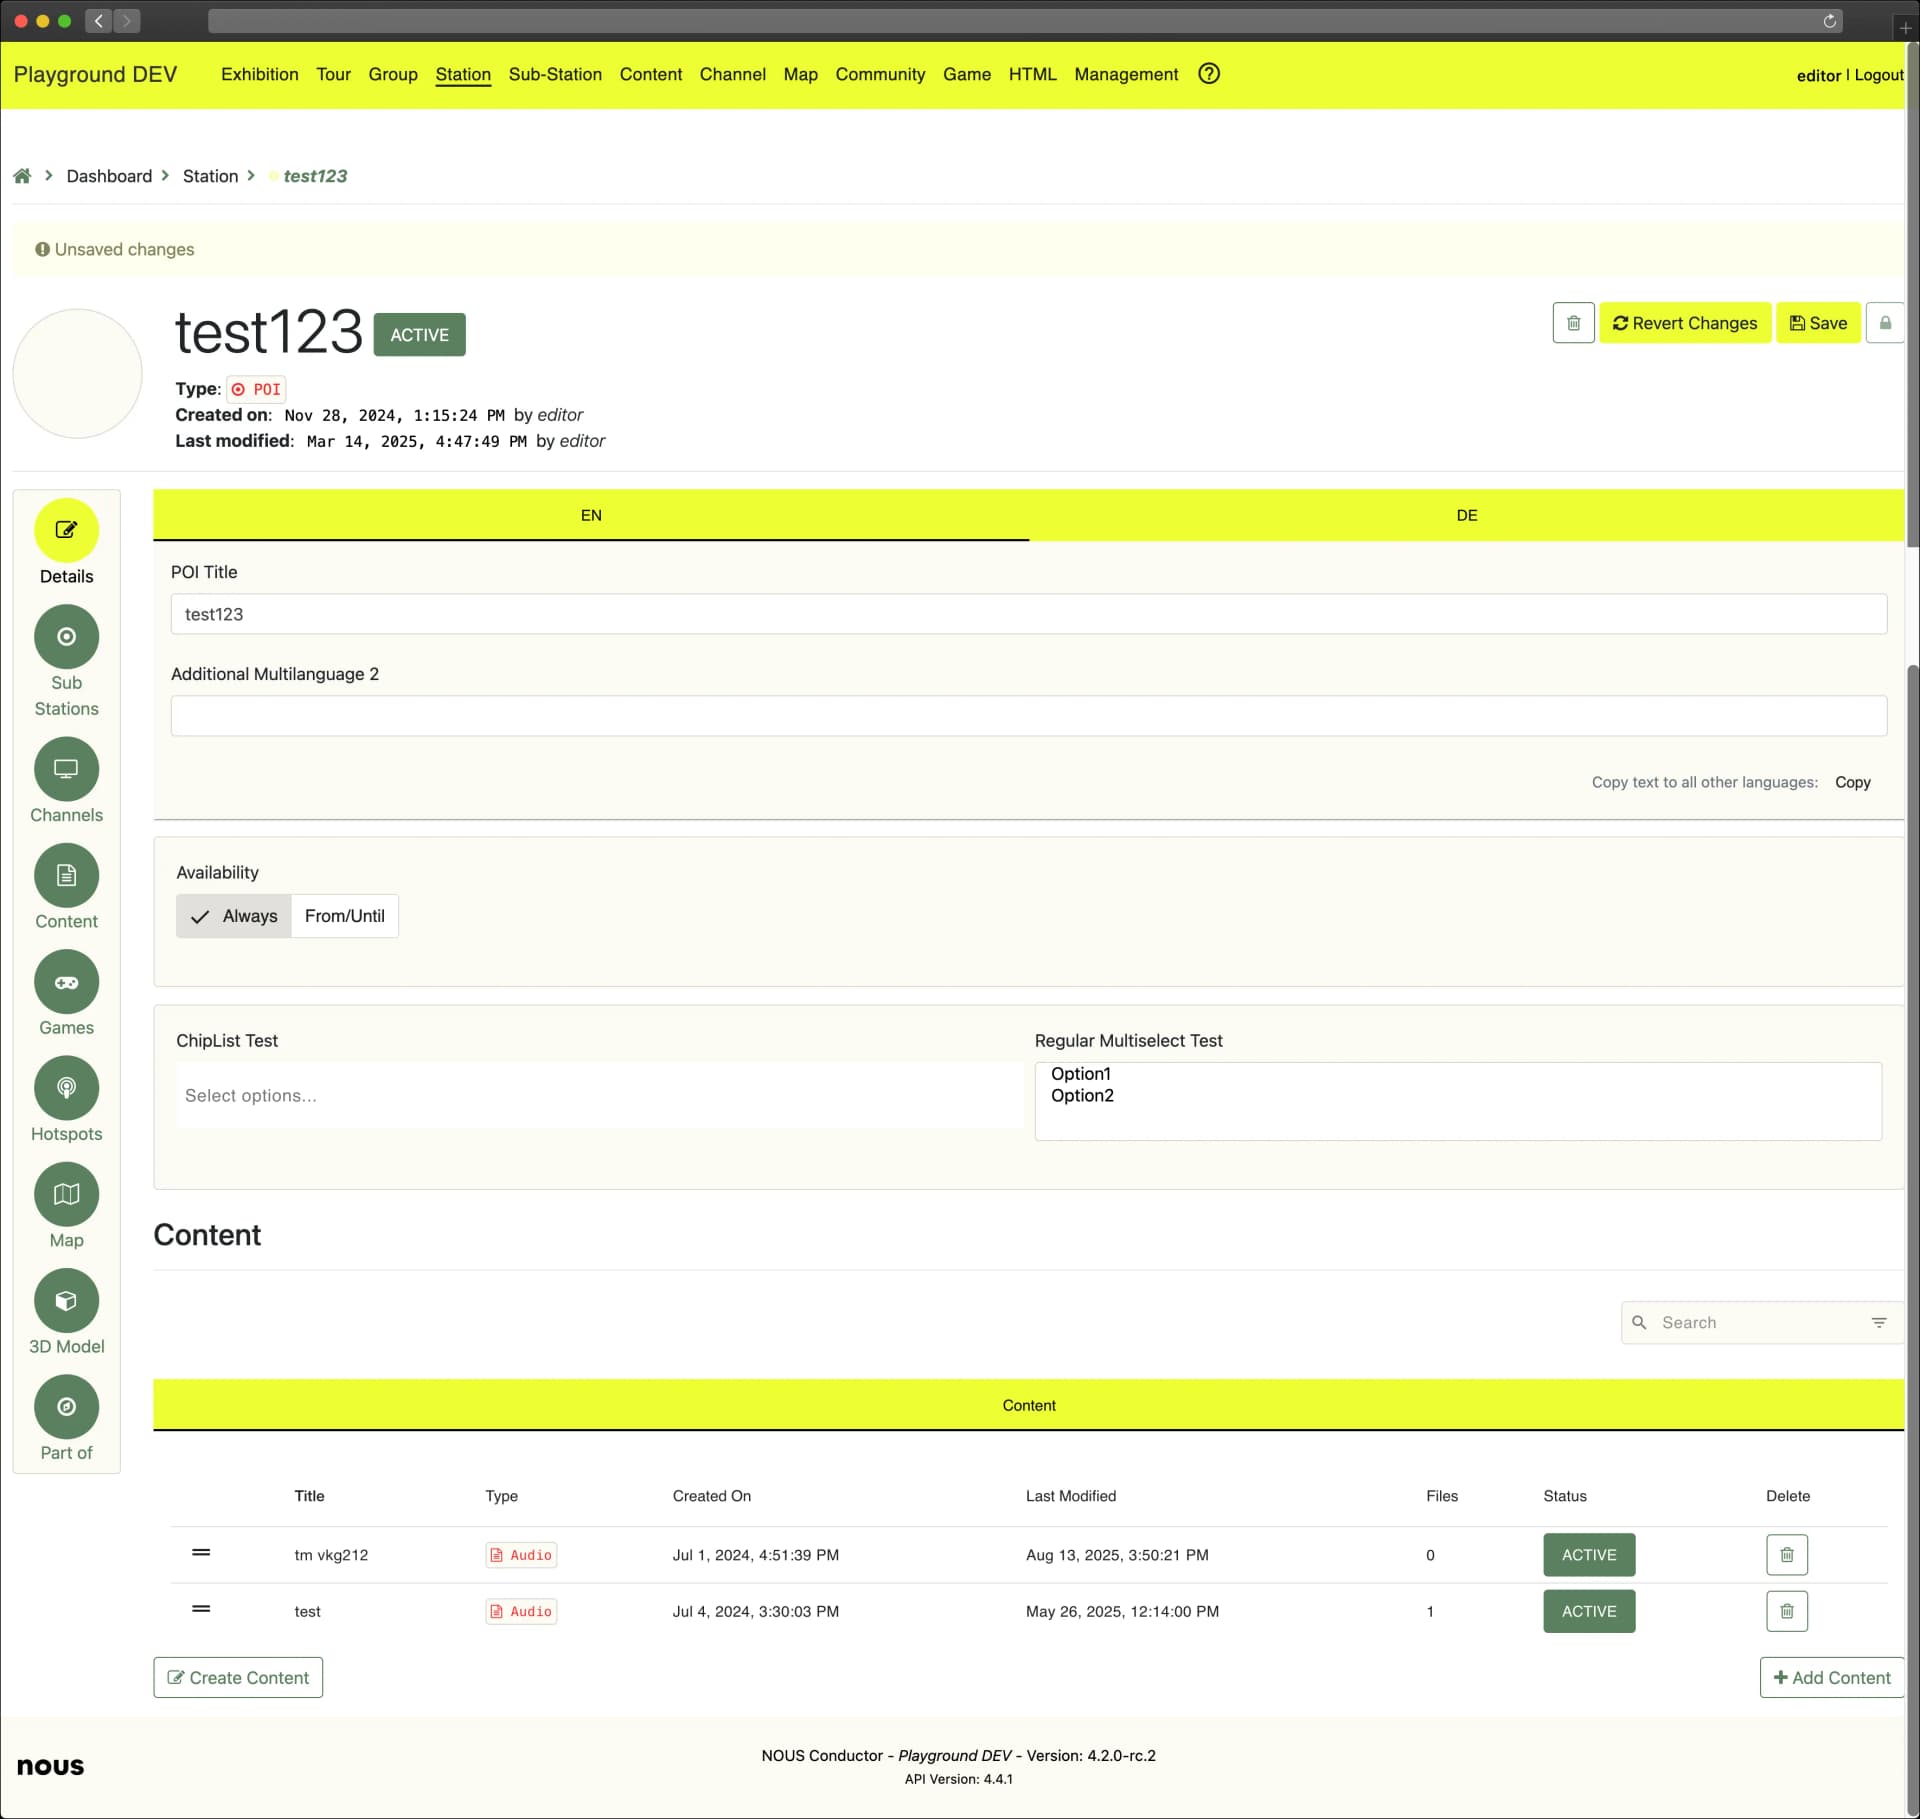This screenshot has width=1920, height=1819.
Task: Click the home icon in breadcrumb
Action: click(x=22, y=176)
